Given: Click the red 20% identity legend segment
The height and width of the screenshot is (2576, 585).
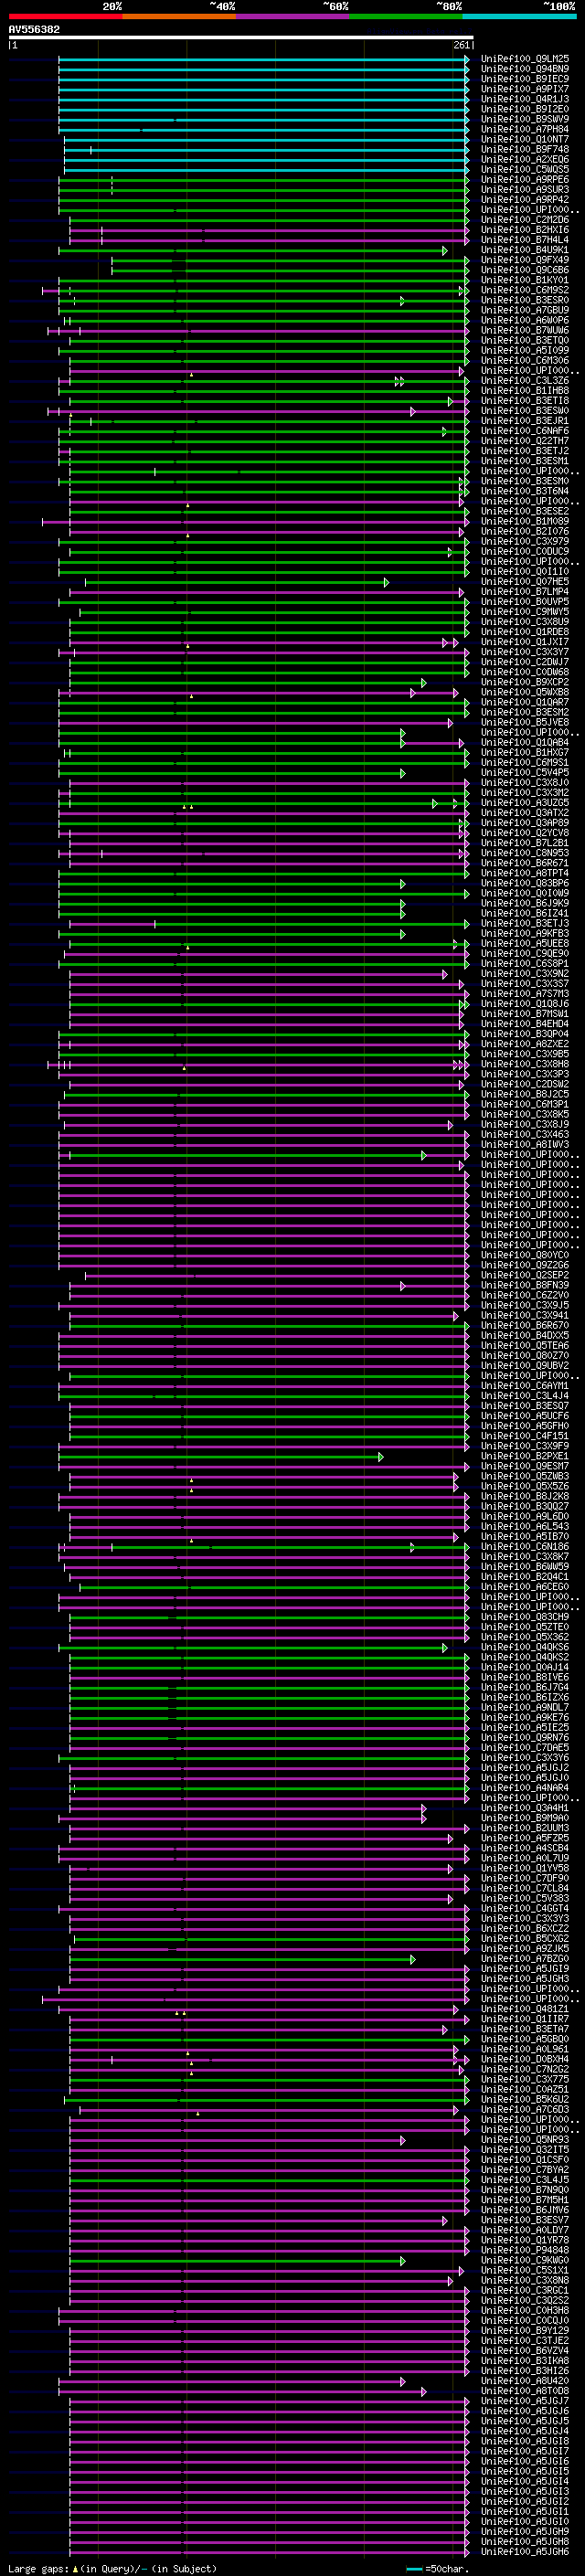Looking at the screenshot, I should pos(66,16).
